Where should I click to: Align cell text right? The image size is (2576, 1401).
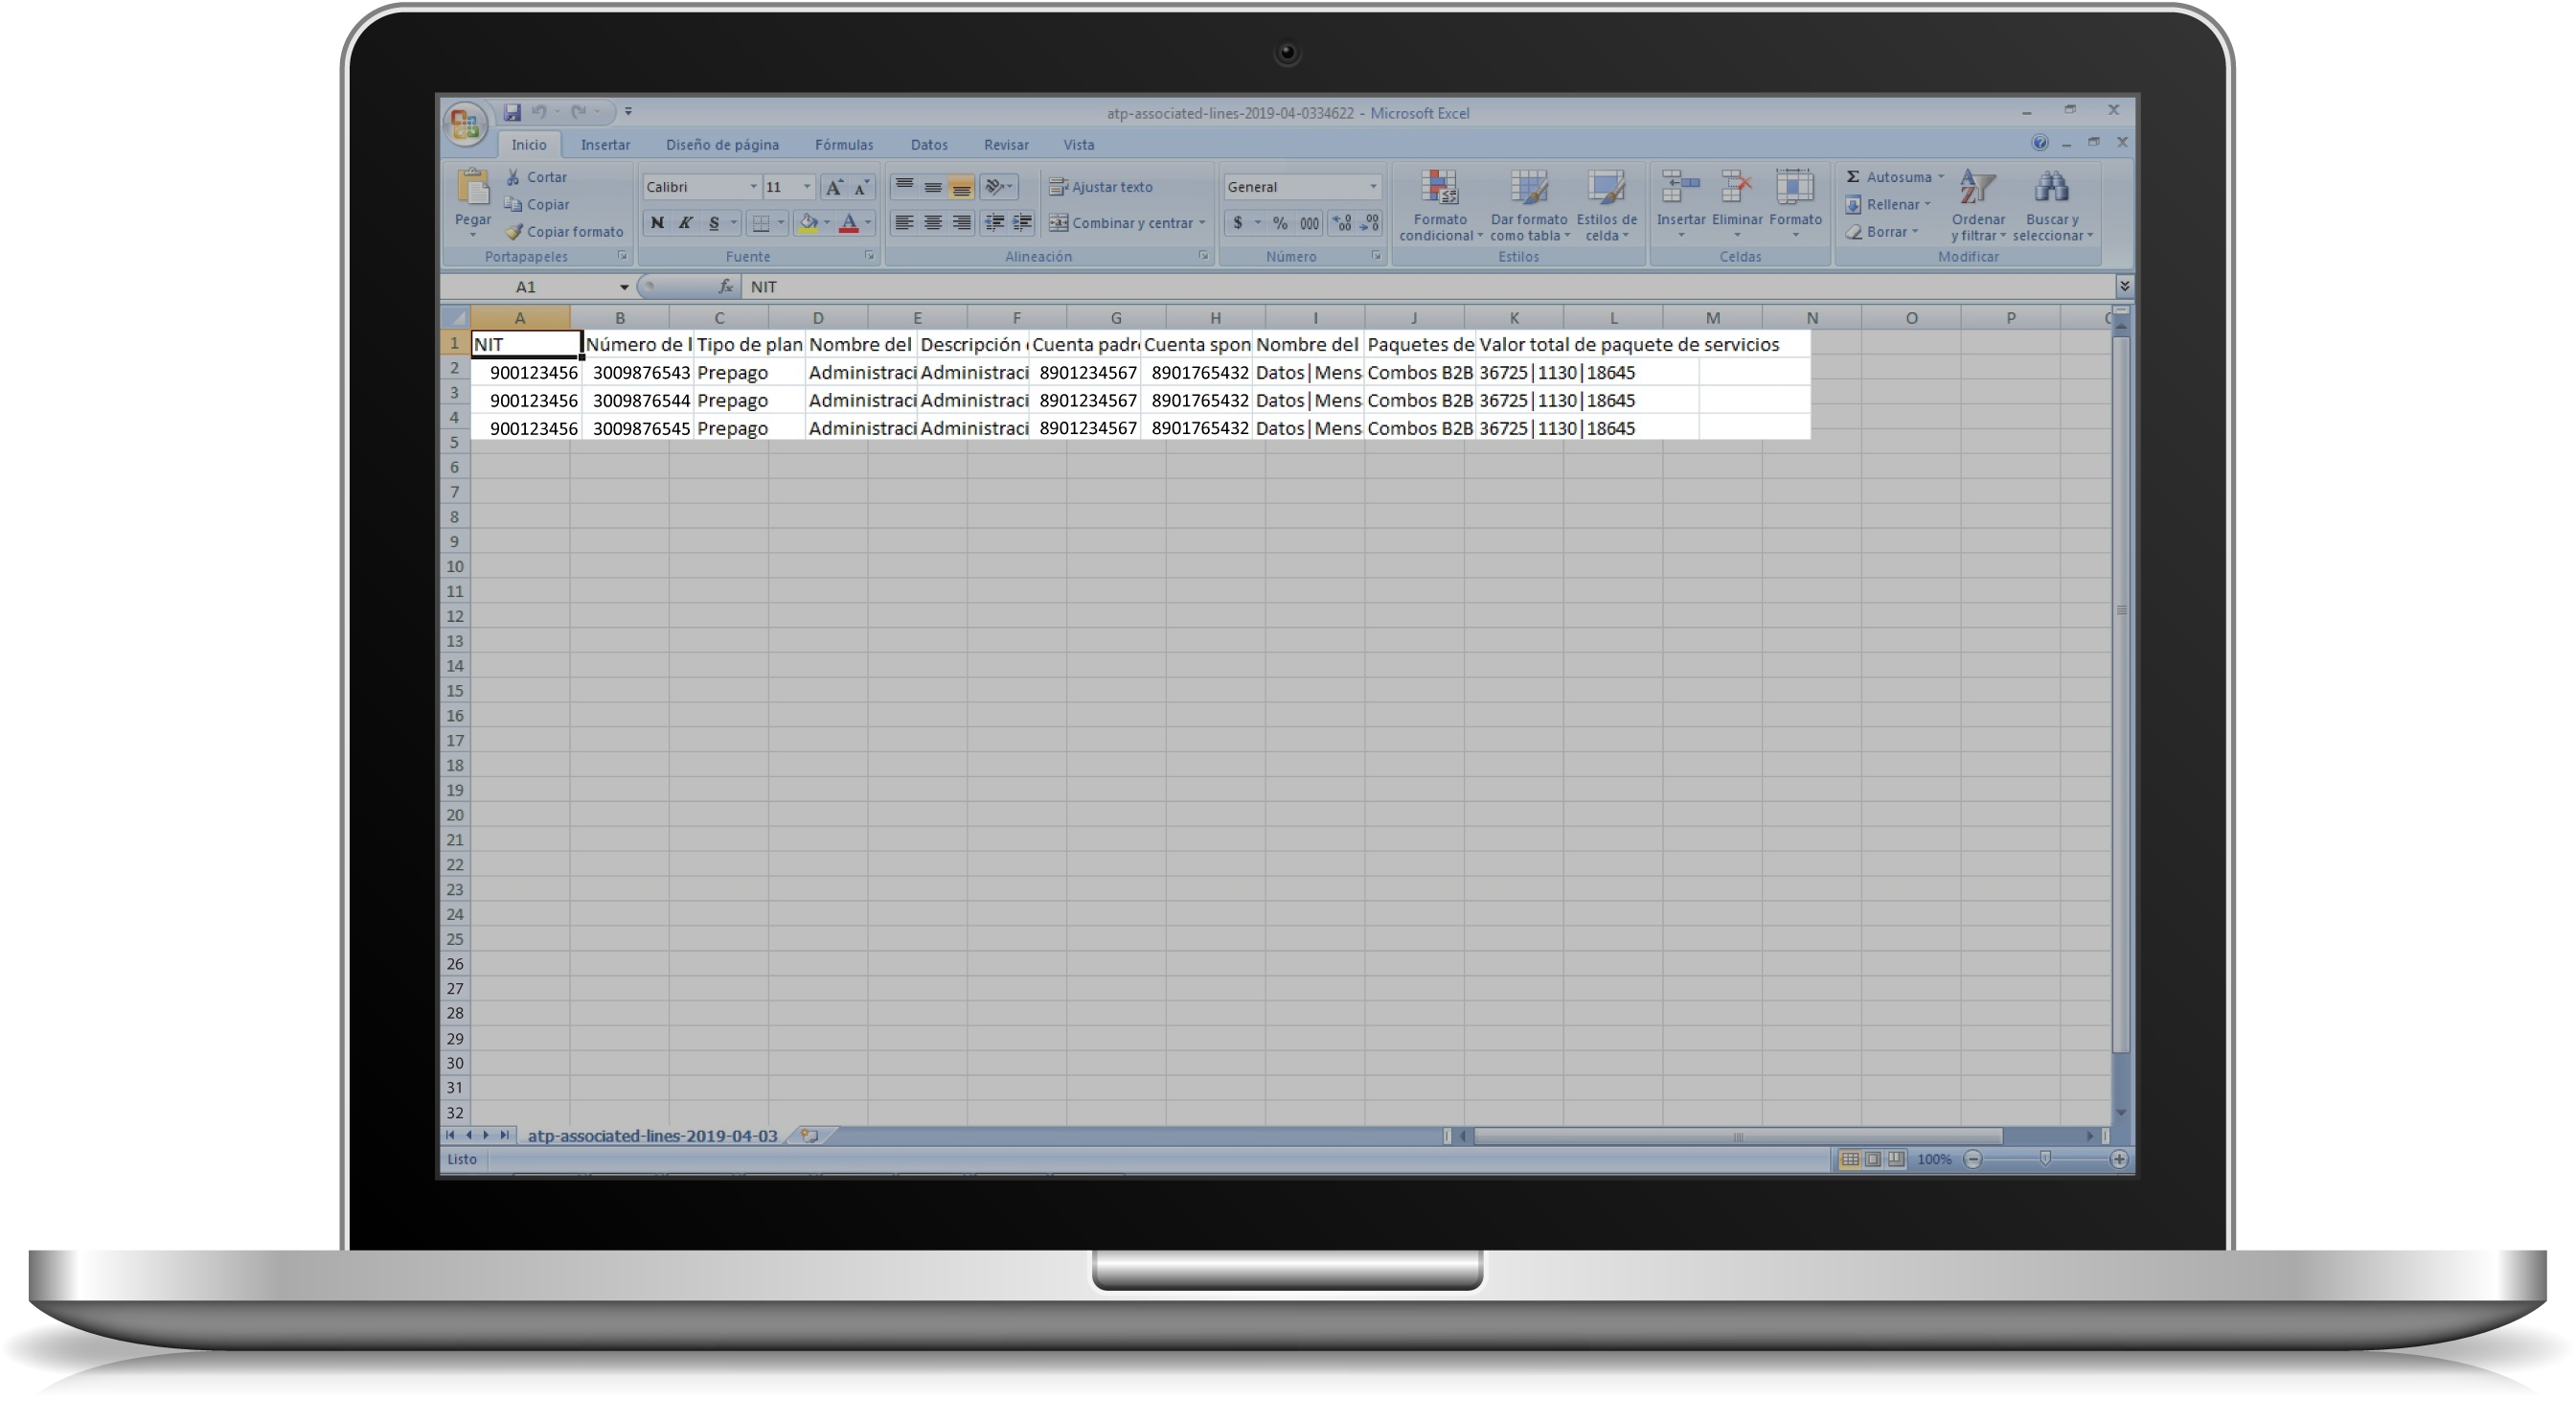click(x=961, y=223)
